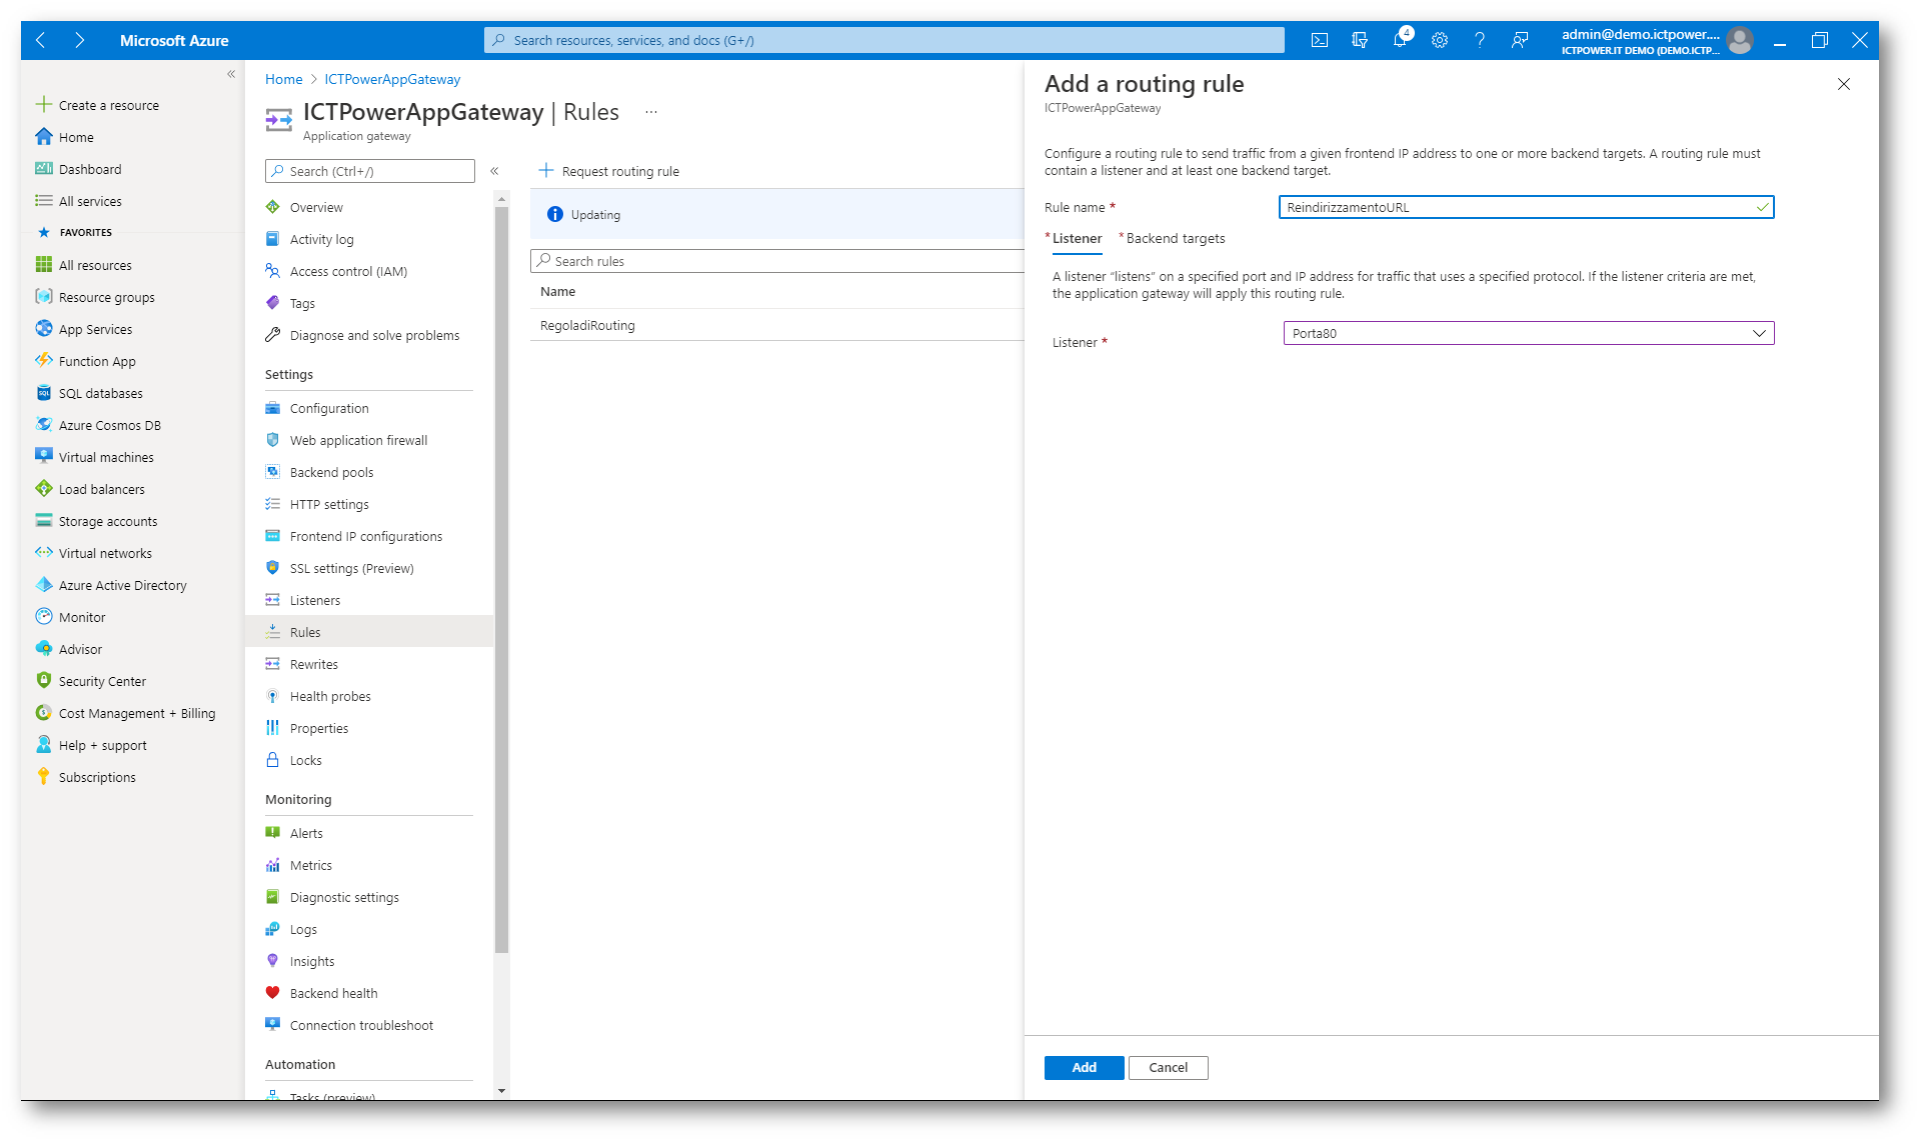Focus the resource menu Search box
Screen dimensions: 1921x1143
370,171
